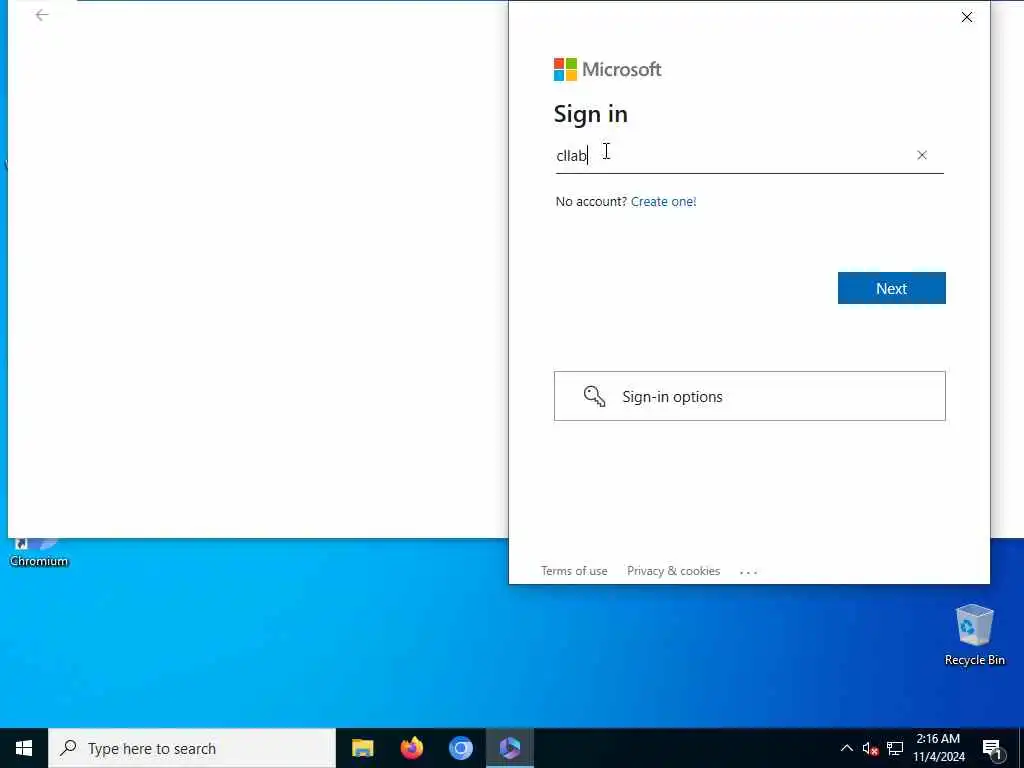Open Sign-in options
The image size is (1024, 768).
tap(749, 396)
